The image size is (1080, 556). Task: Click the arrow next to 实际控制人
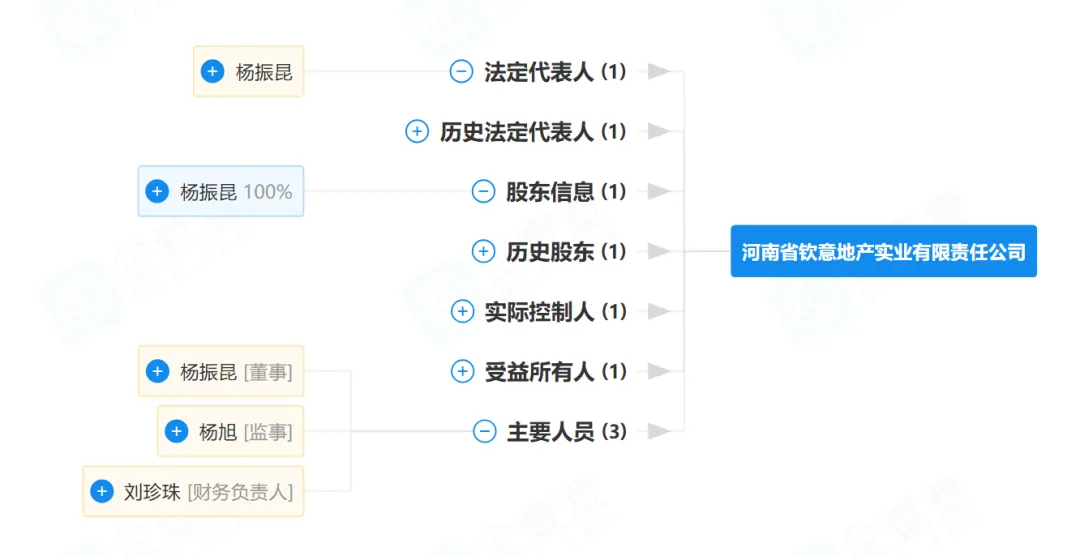(657, 311)
